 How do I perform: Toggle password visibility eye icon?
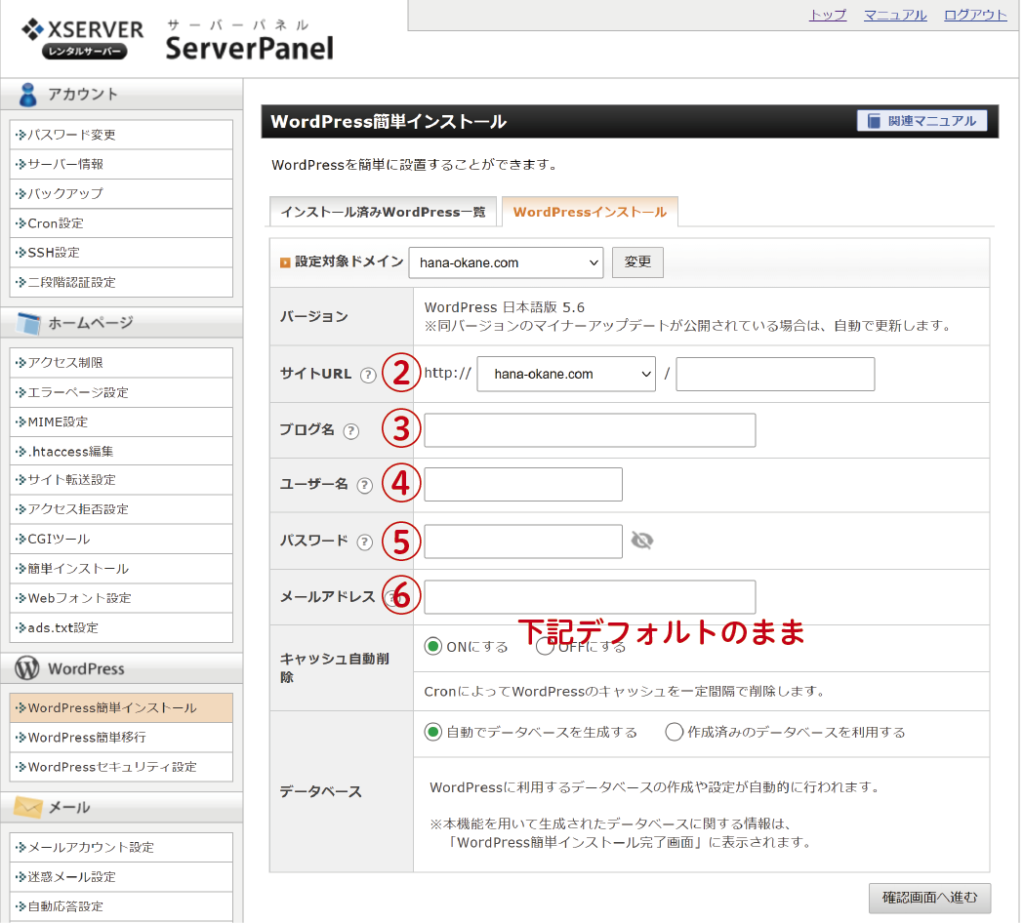point(642,540)
